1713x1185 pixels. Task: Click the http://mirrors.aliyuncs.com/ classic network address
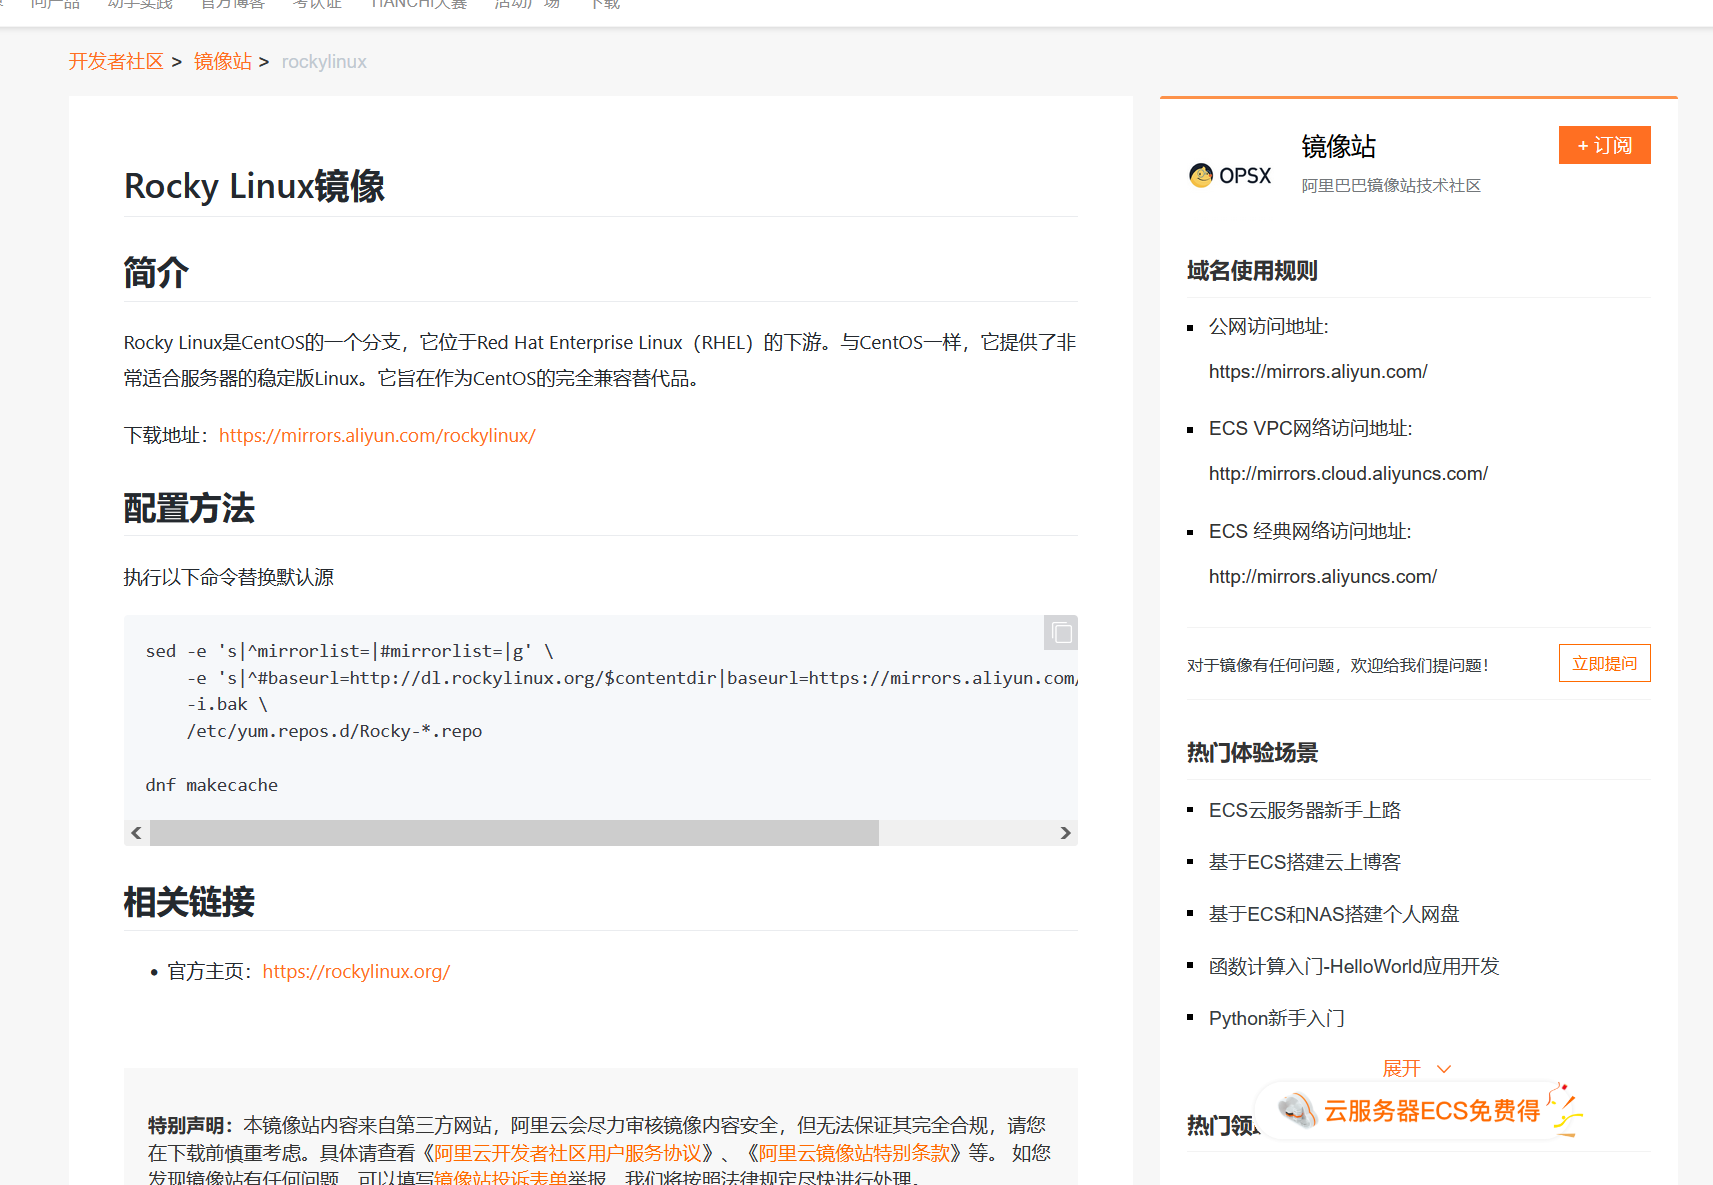click(x=1323, y=576)
